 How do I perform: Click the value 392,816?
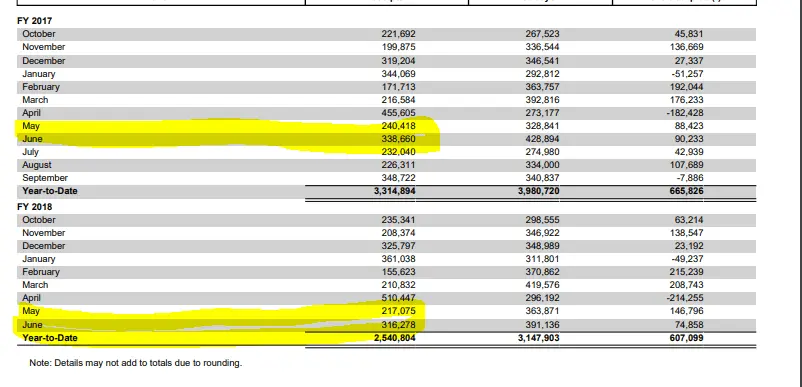point(542,100)
